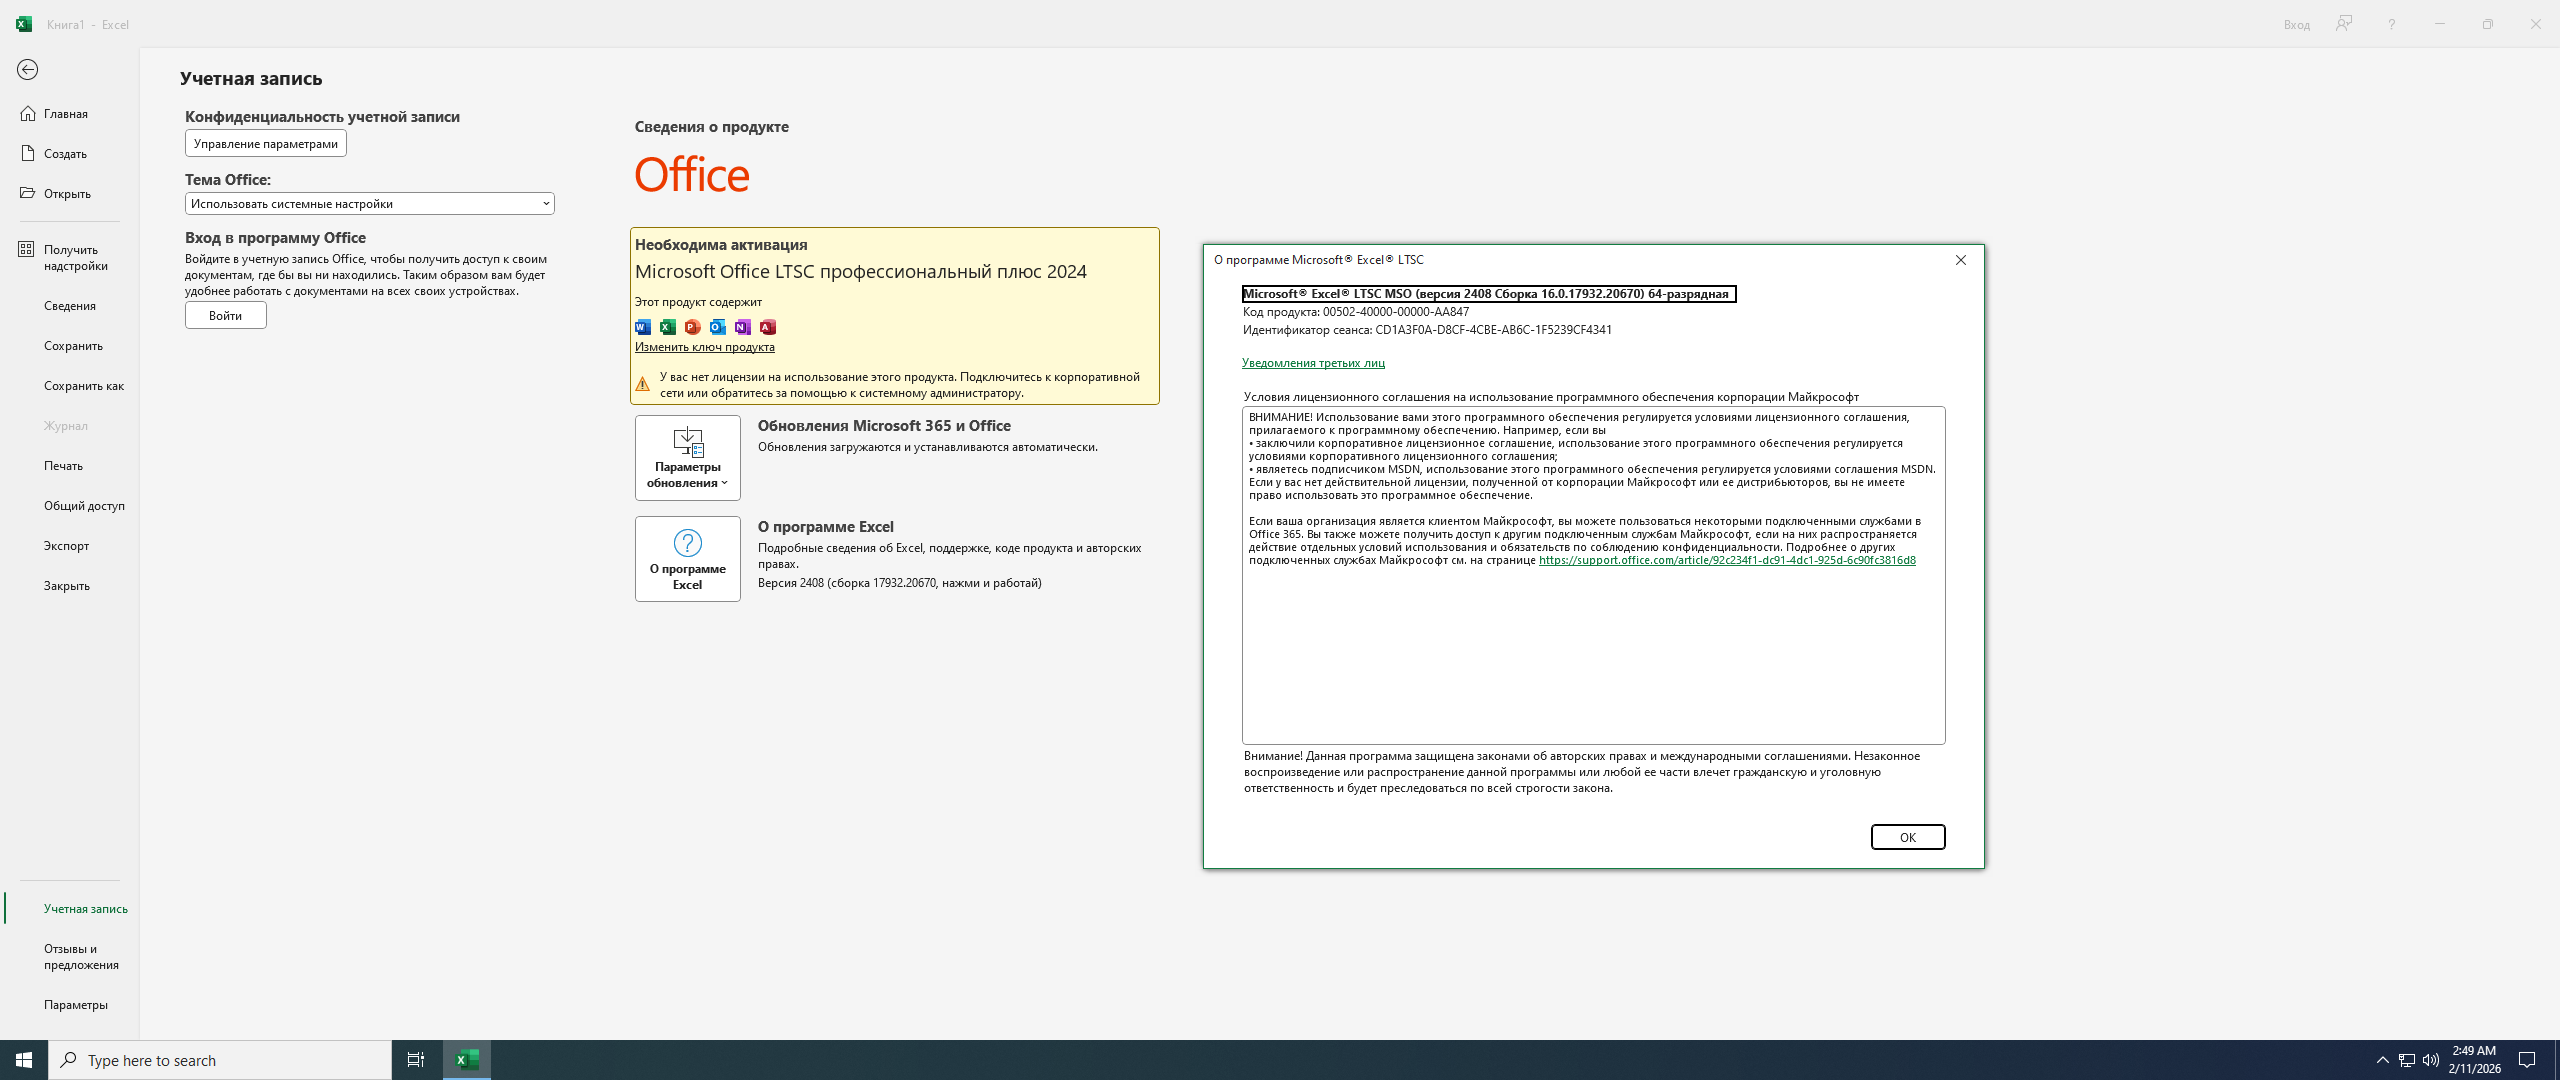Click the Sign In button

(x=225, y=315)
